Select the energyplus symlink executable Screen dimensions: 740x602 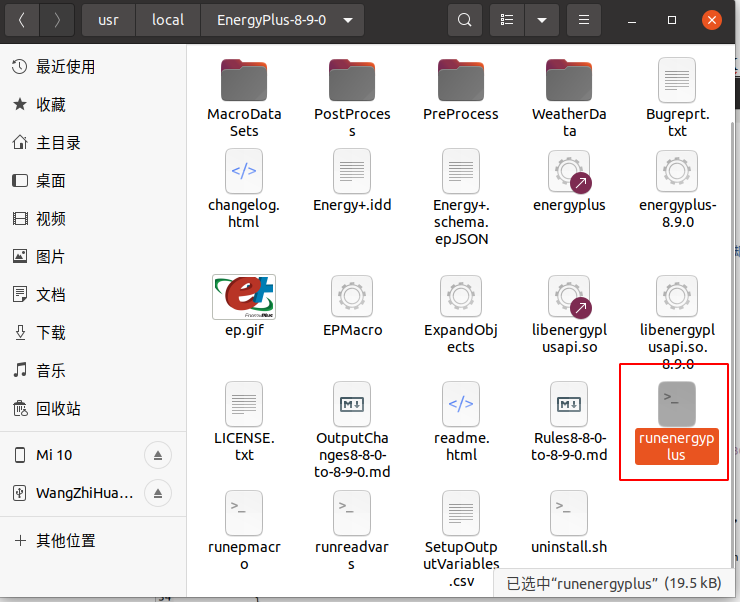pyautogui.click(x=569, y=181)
